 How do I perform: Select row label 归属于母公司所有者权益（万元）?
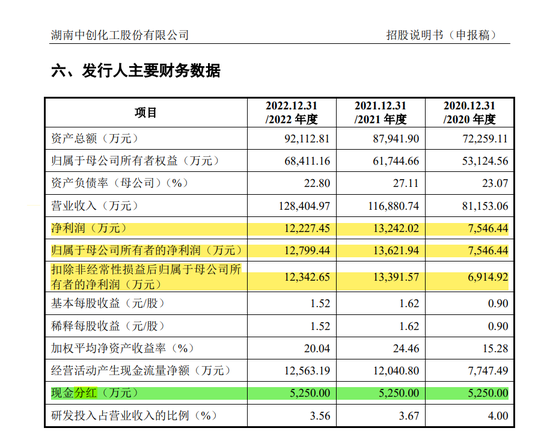pyautogui.click(x=135, y=161)
